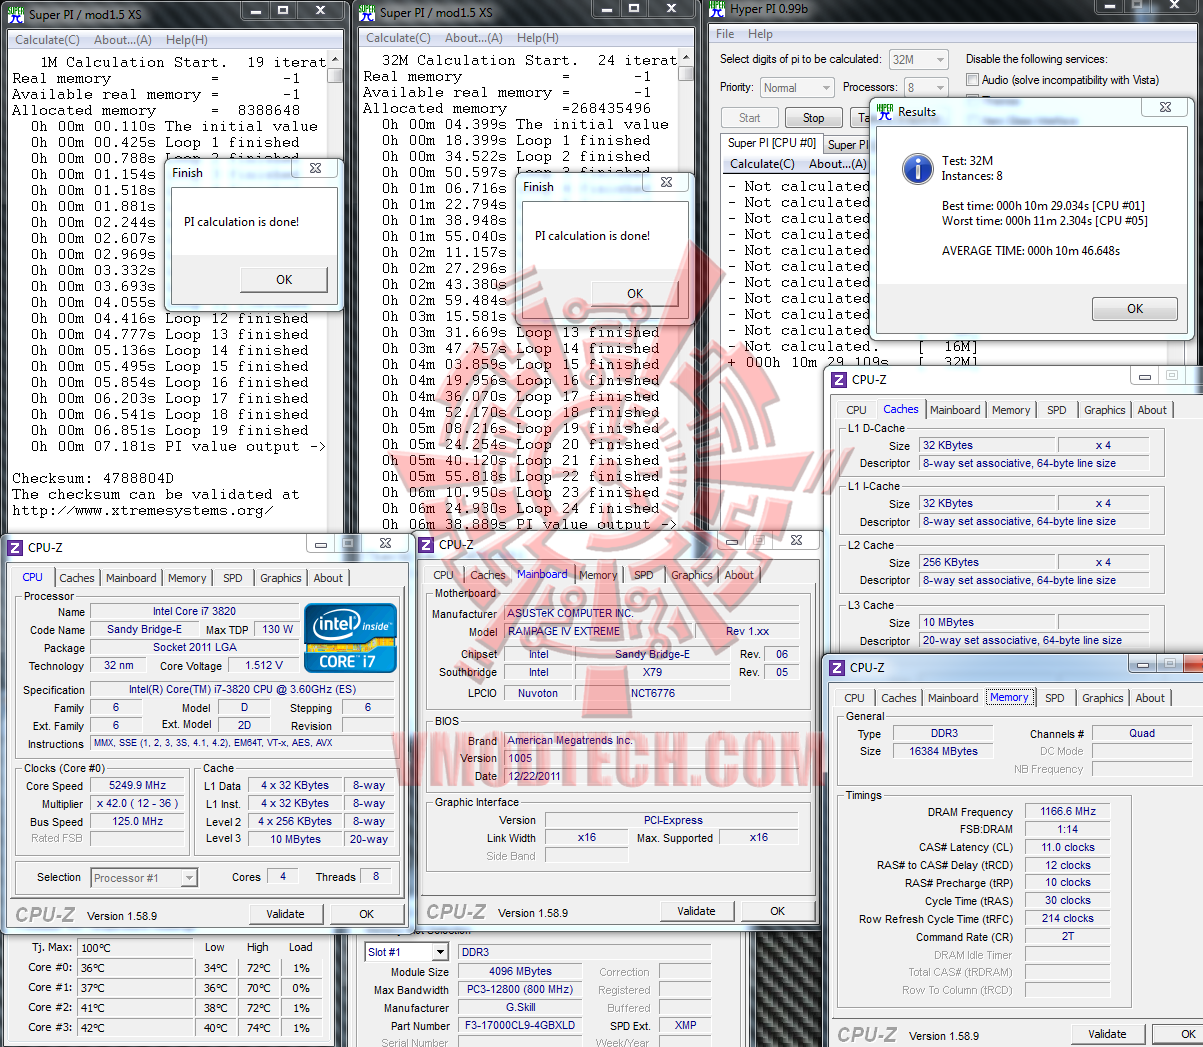Open the Processors count dropdown

[939, 88]
